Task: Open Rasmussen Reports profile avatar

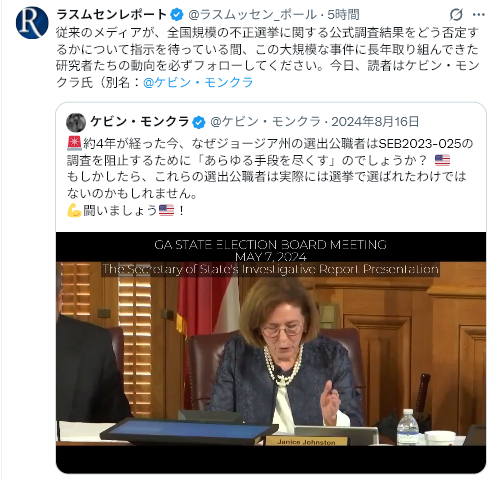Action: point(32,23)
